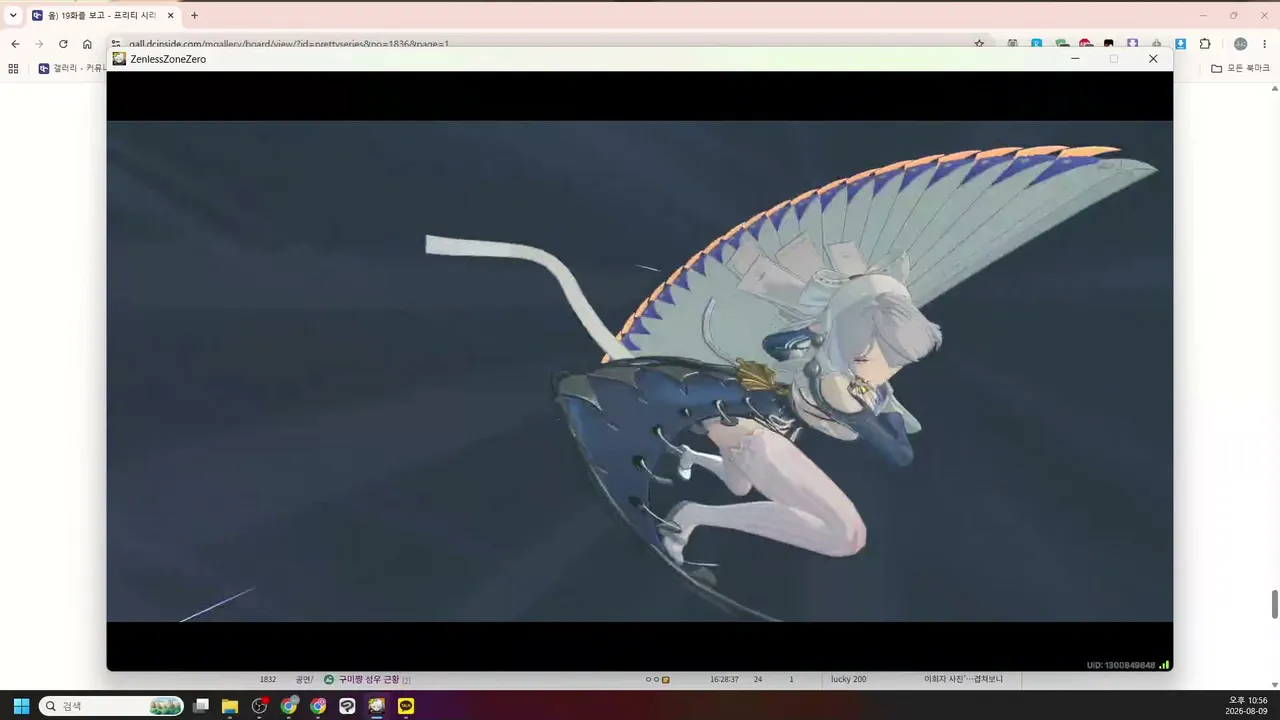The height and width of the screenshot is (720, 1280).
Task: Open the 구미짱 성우 근황 post link
Action: click(x=368, y=680)
